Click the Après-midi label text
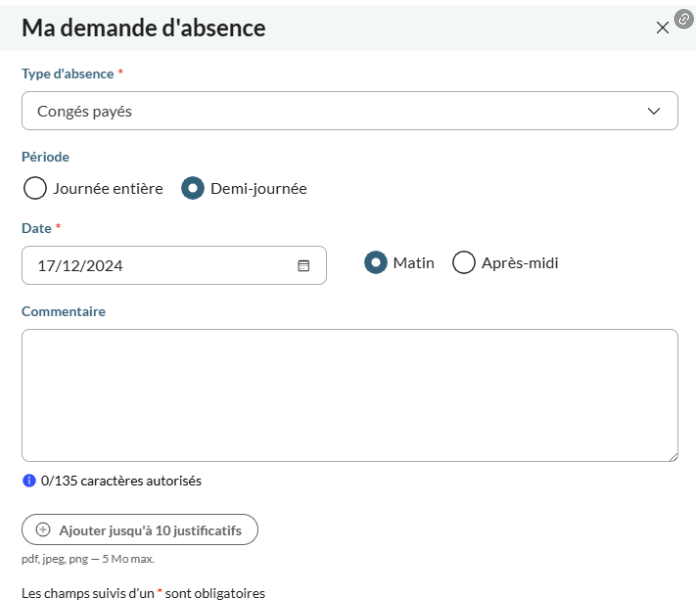The image size is (696, 611). [x=520, y=263]
